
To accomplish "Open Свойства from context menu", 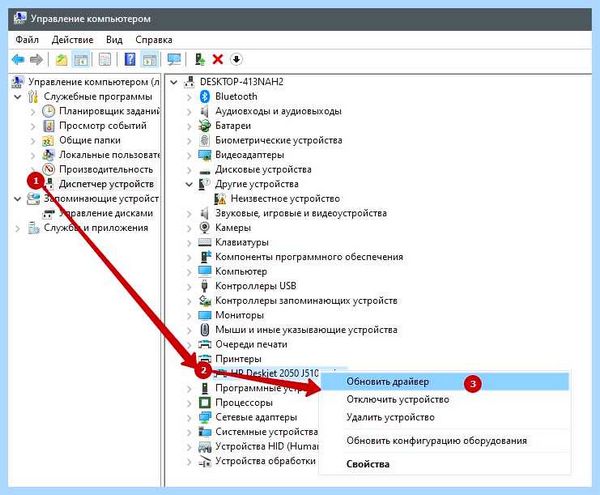I will tap(444, 464).
